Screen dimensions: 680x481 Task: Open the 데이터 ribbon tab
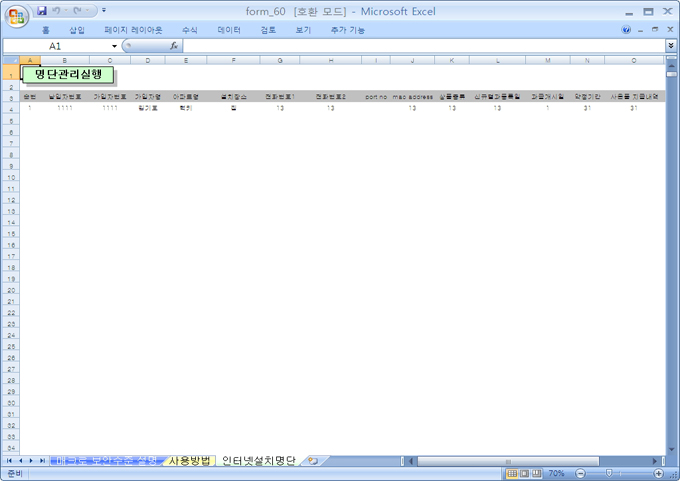(x=229, y=30)
